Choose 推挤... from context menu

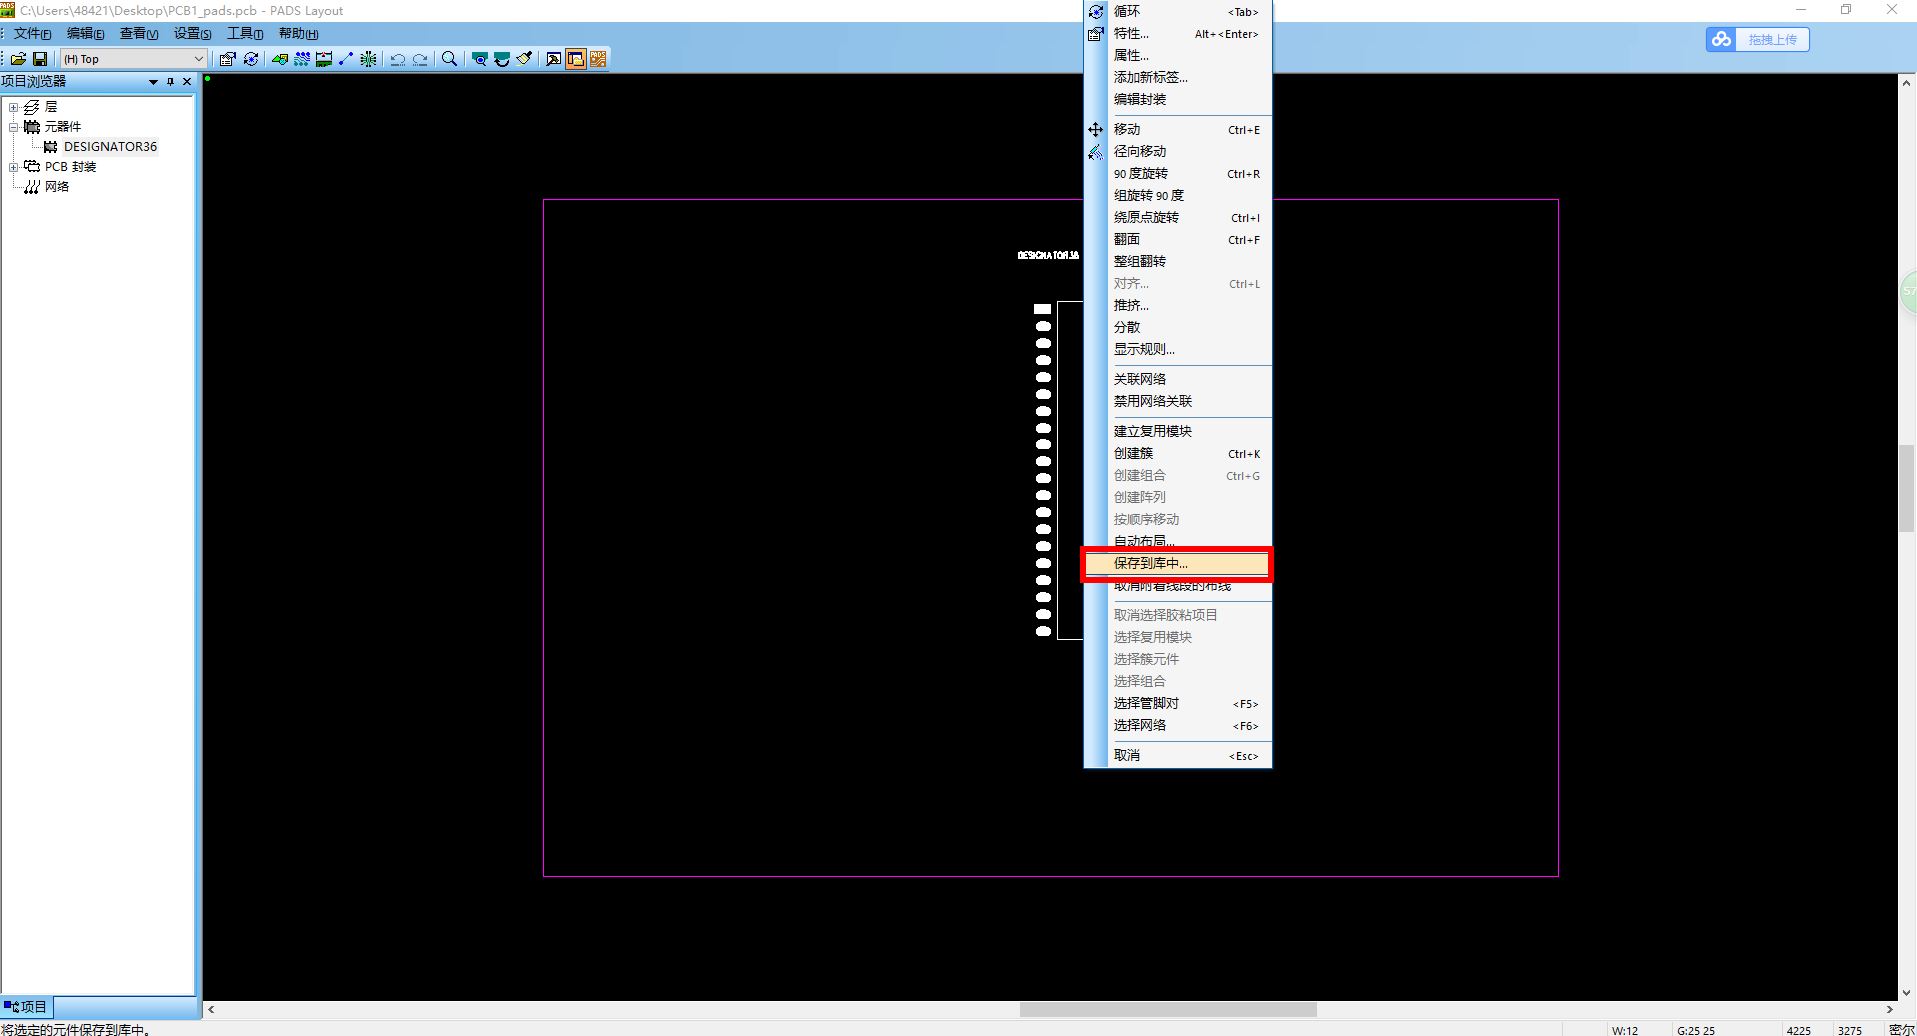1177,306
